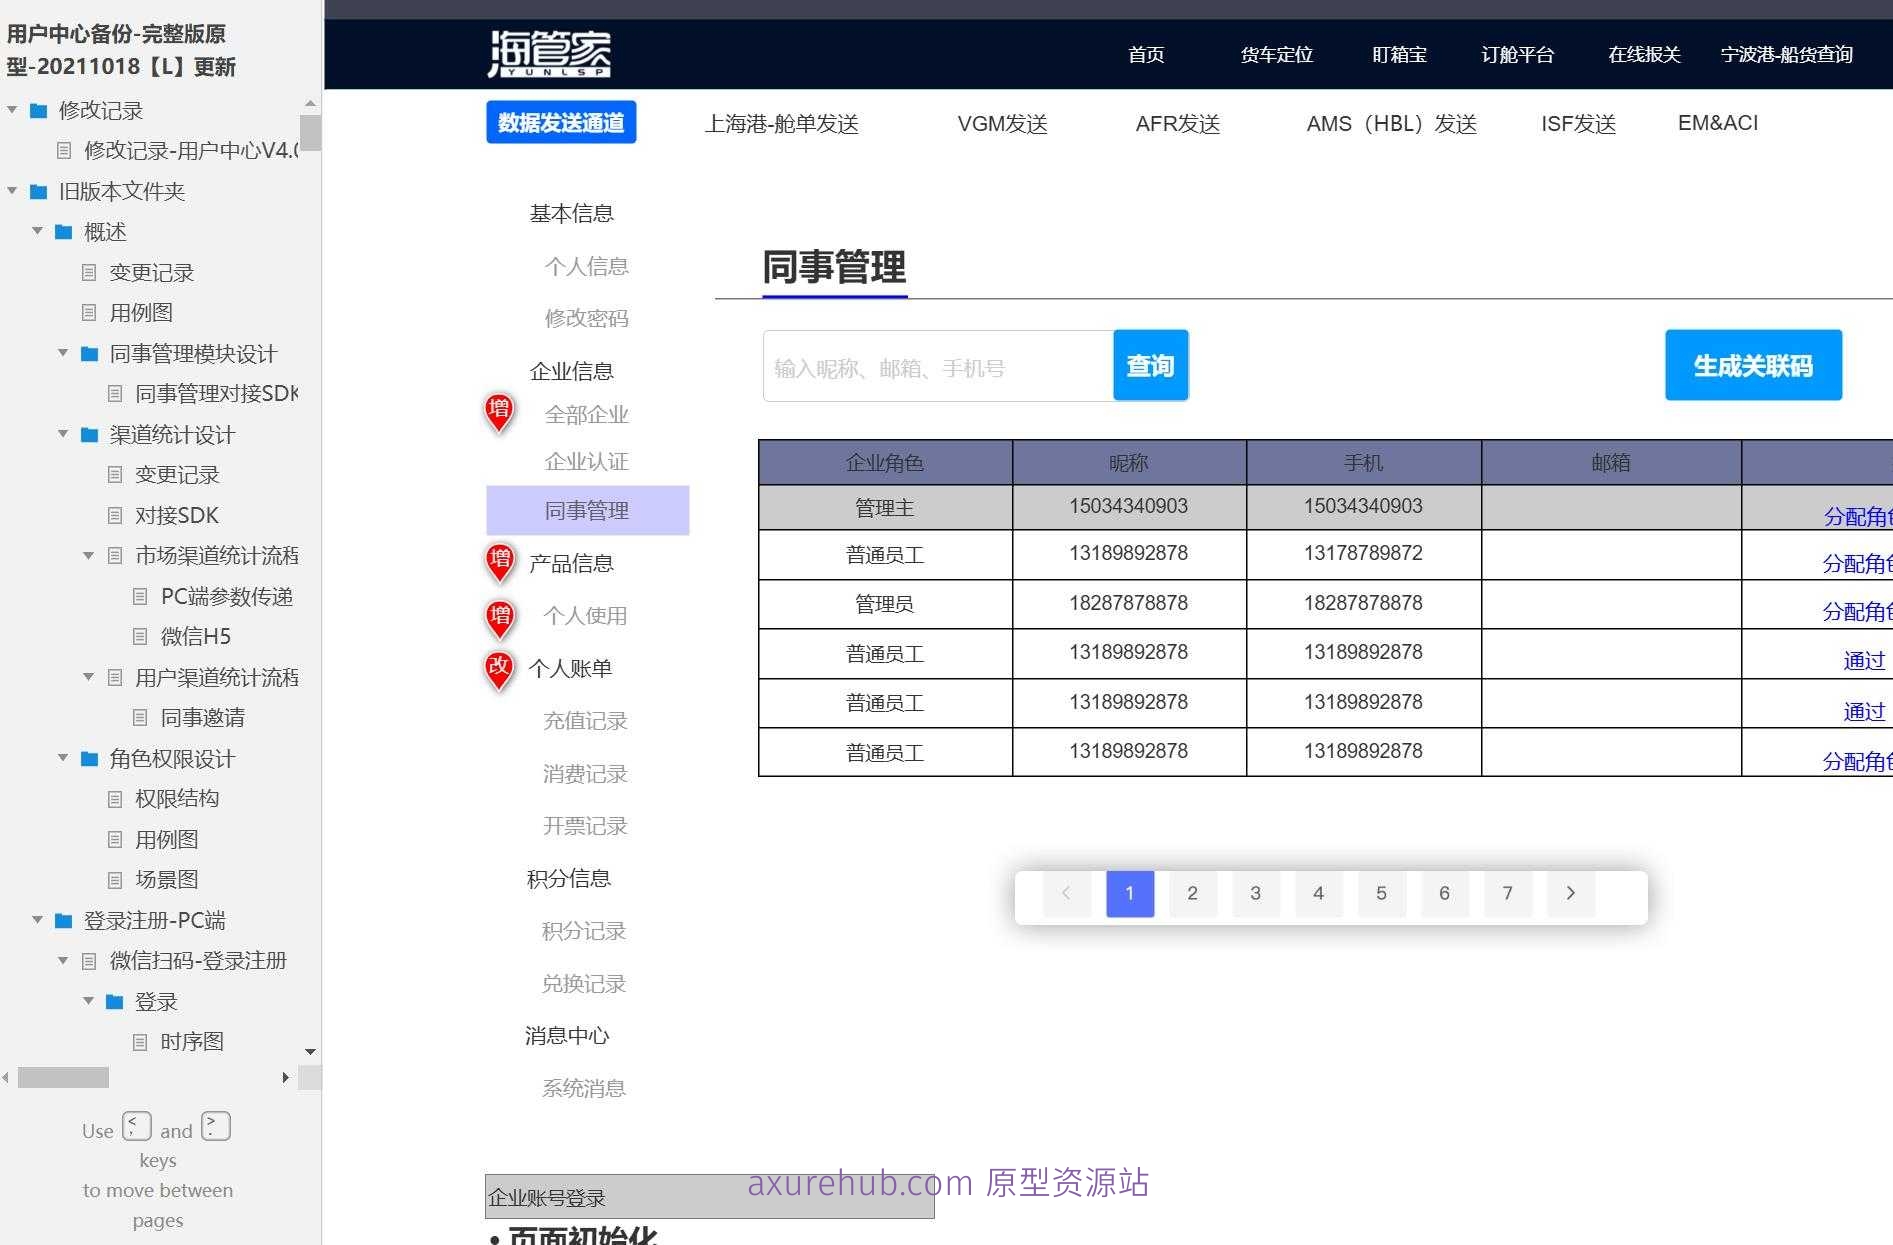This screenshot has width=1893, height=1245.
Task: Click the next key icon in hint
Action: [216, 1126]
